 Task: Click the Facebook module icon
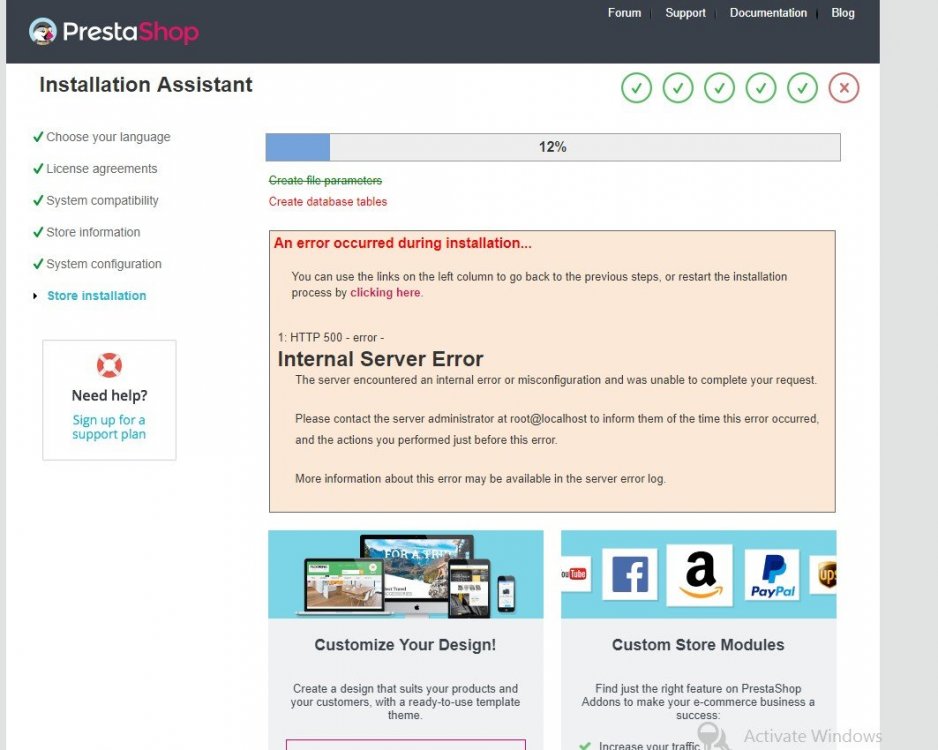coord(629,574)
